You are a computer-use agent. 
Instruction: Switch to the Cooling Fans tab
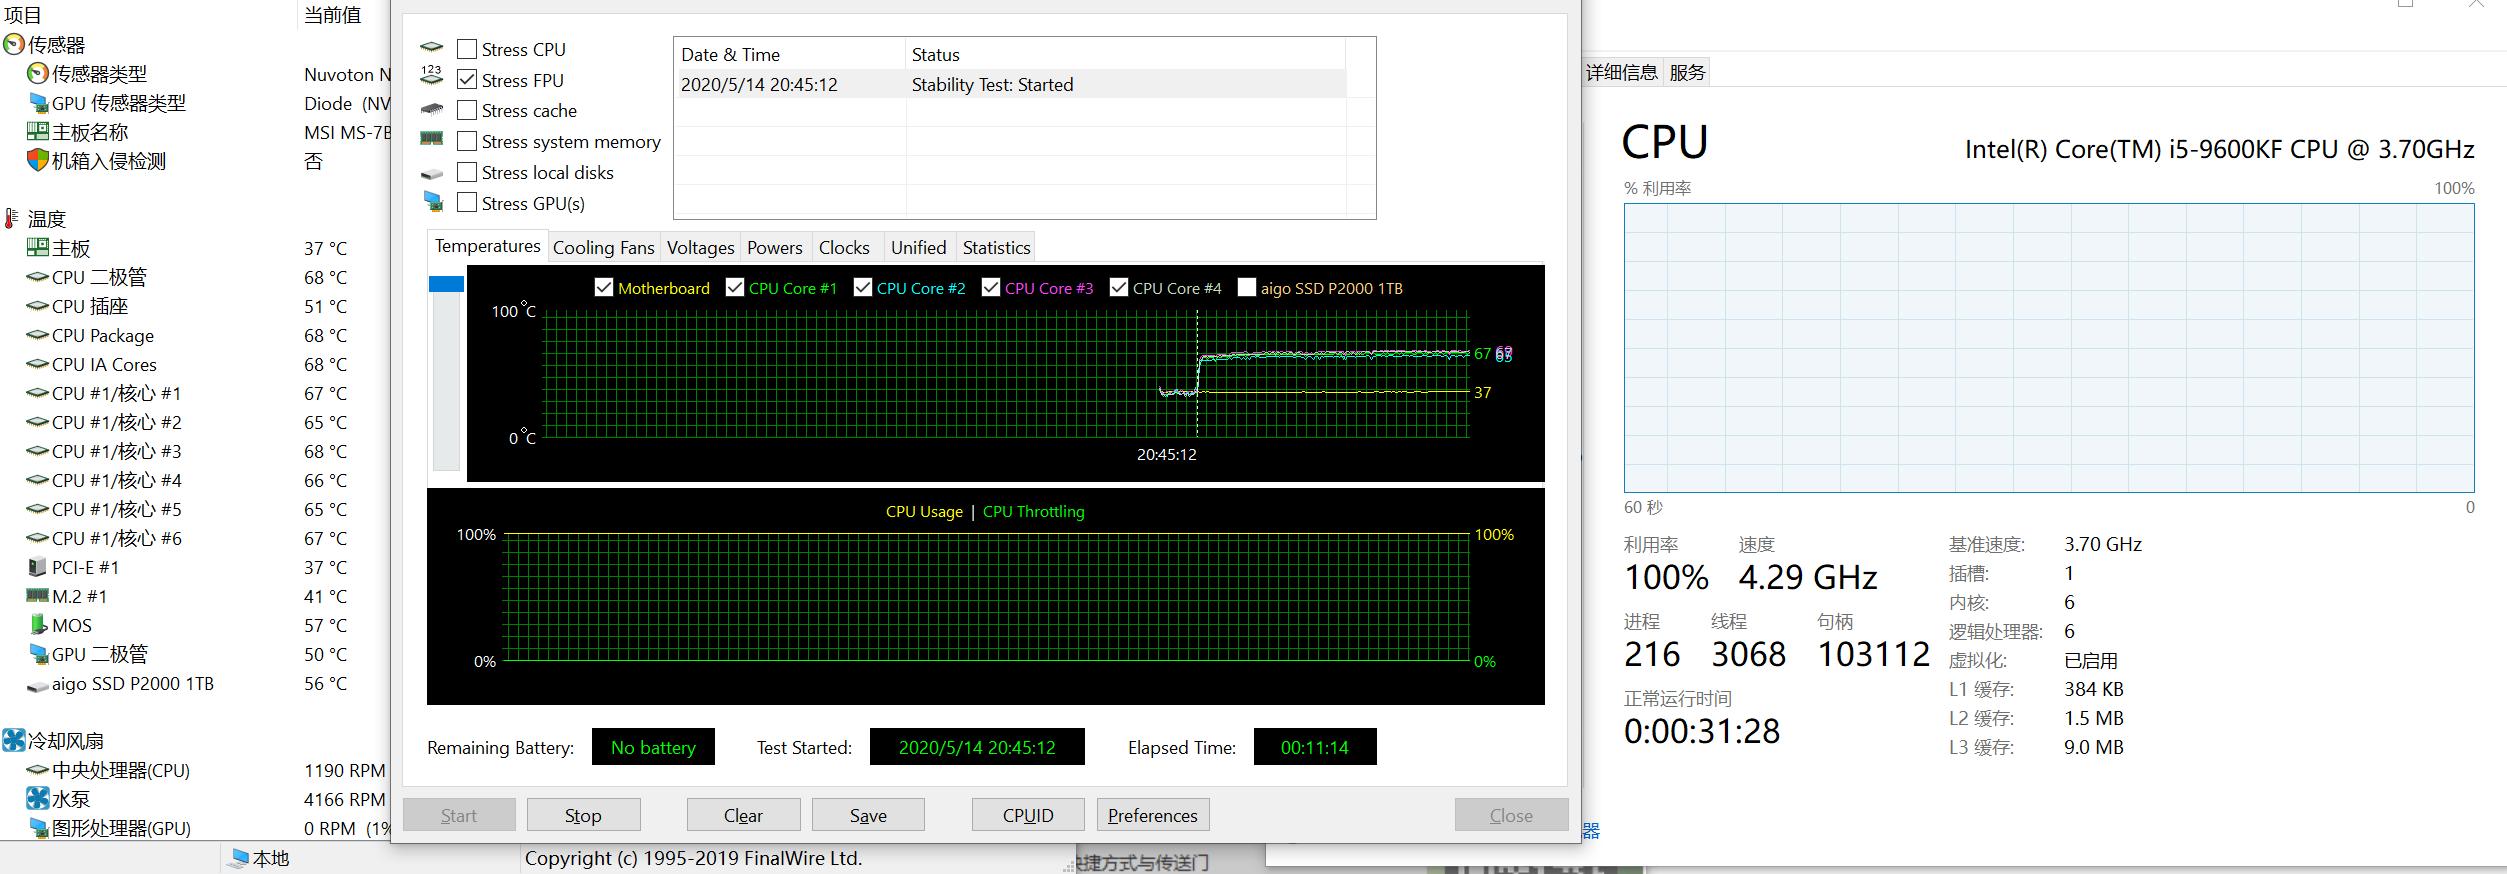604,248
